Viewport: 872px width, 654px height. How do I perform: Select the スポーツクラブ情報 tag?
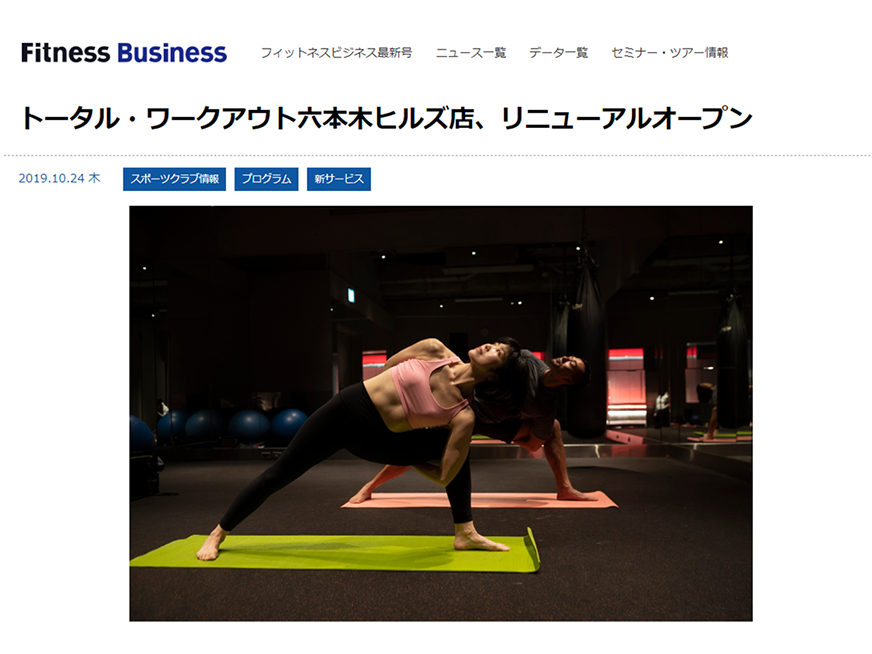(x=175, y=179)
